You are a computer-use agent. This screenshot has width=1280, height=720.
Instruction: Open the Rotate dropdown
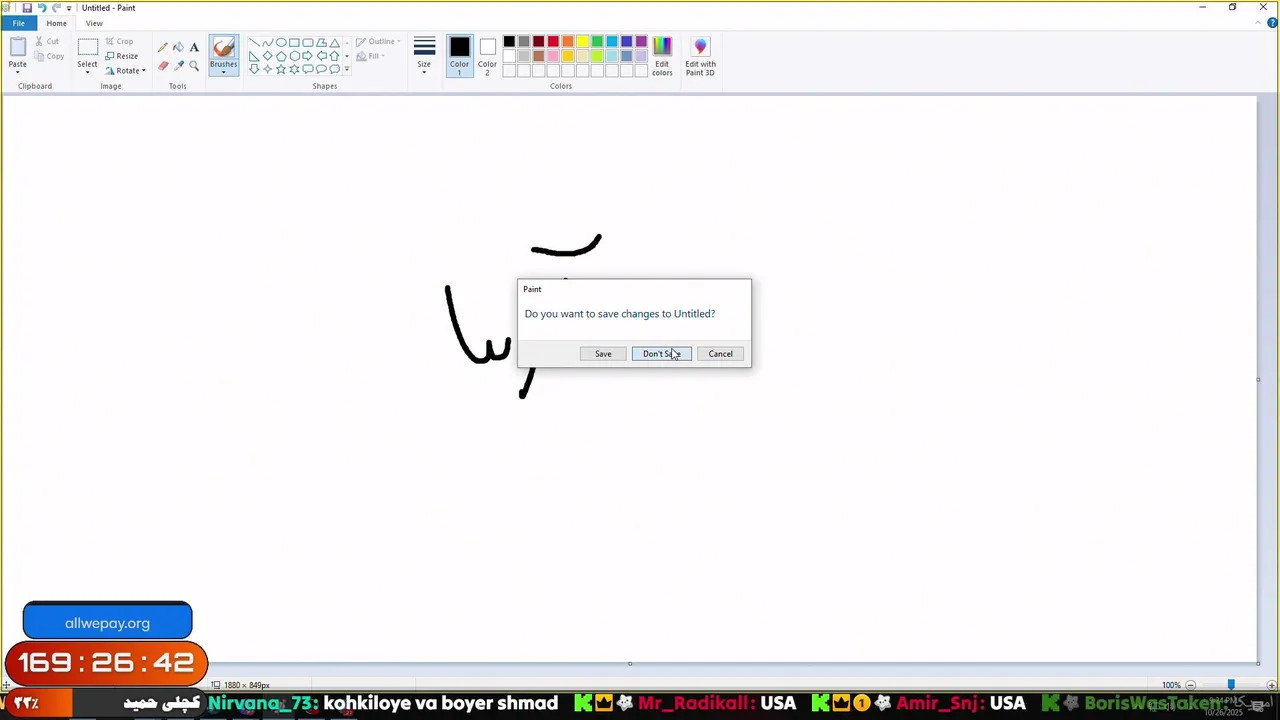126,71
